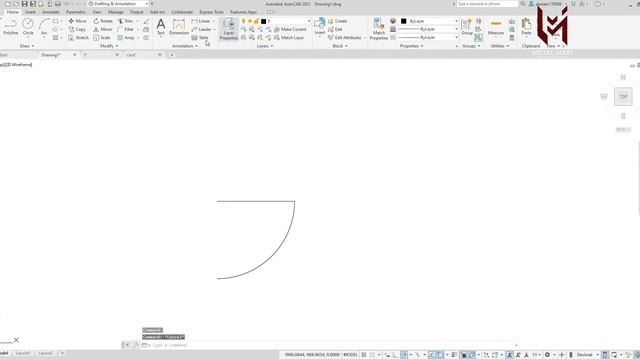Select the Dimension tool
This screenshot has width=640, height=360.
[x=179, y=27]
